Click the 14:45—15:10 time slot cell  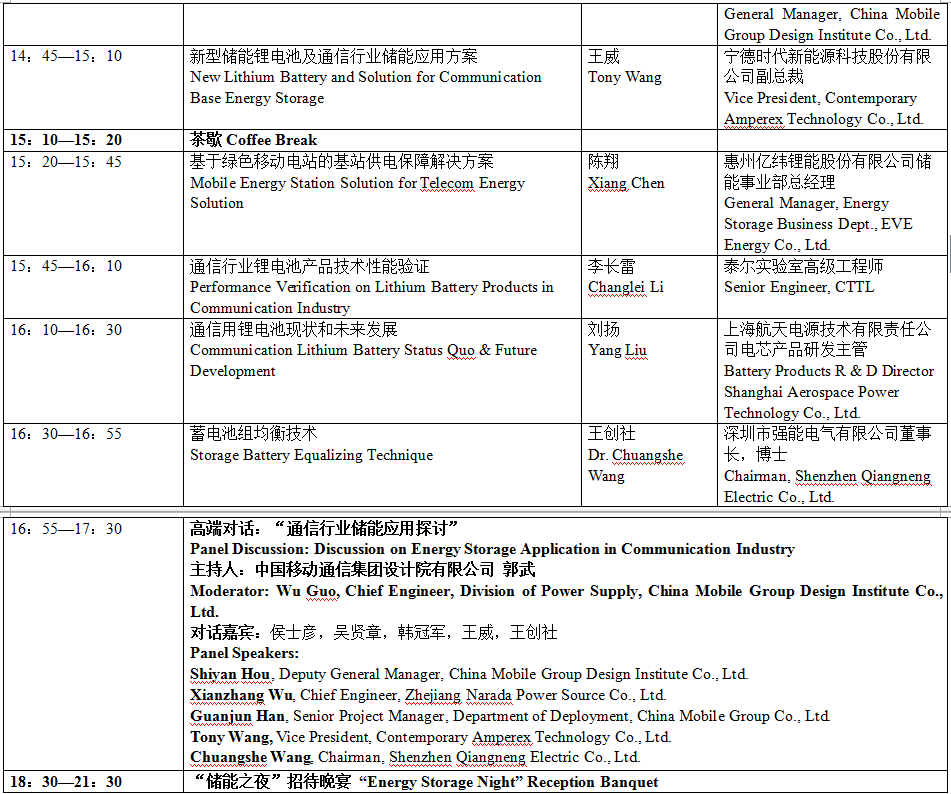coord(66,56)
